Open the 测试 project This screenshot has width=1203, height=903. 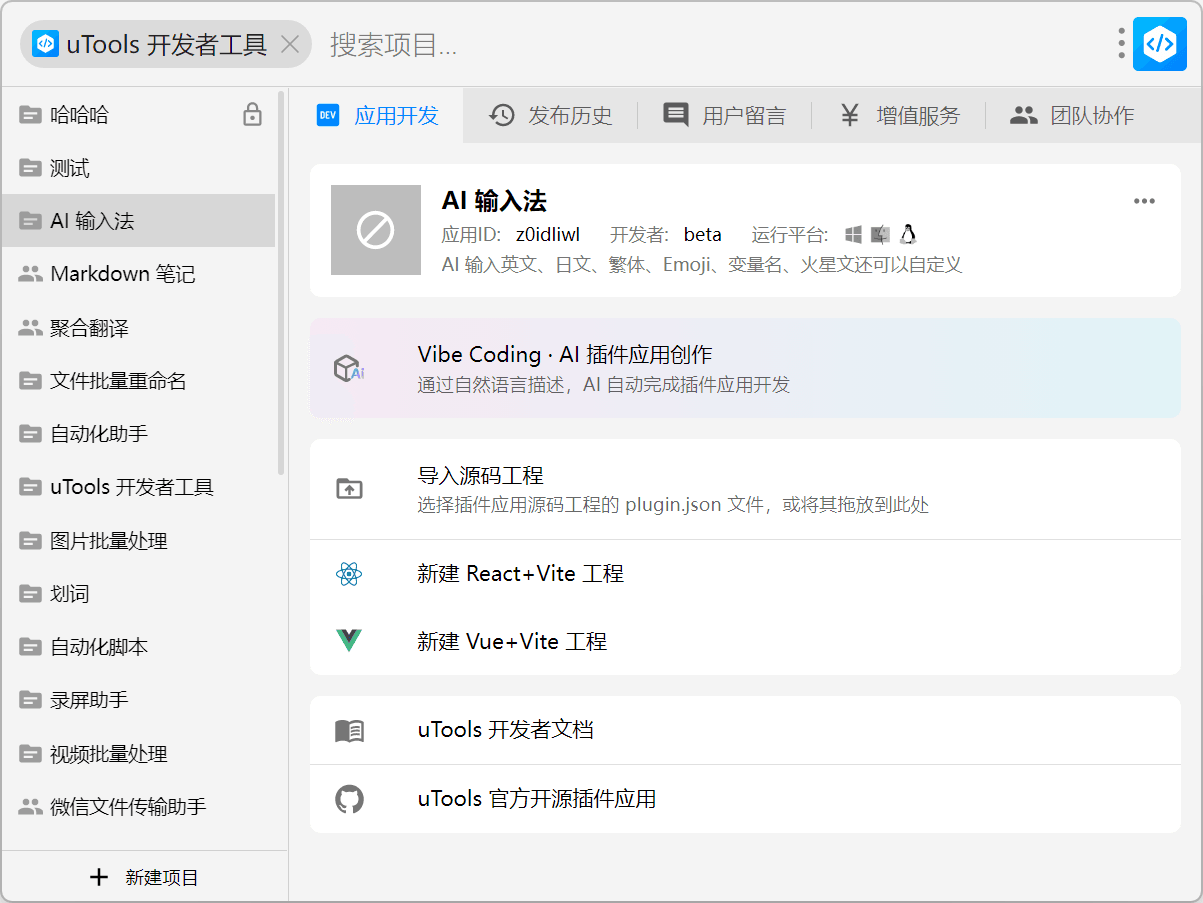138,168
